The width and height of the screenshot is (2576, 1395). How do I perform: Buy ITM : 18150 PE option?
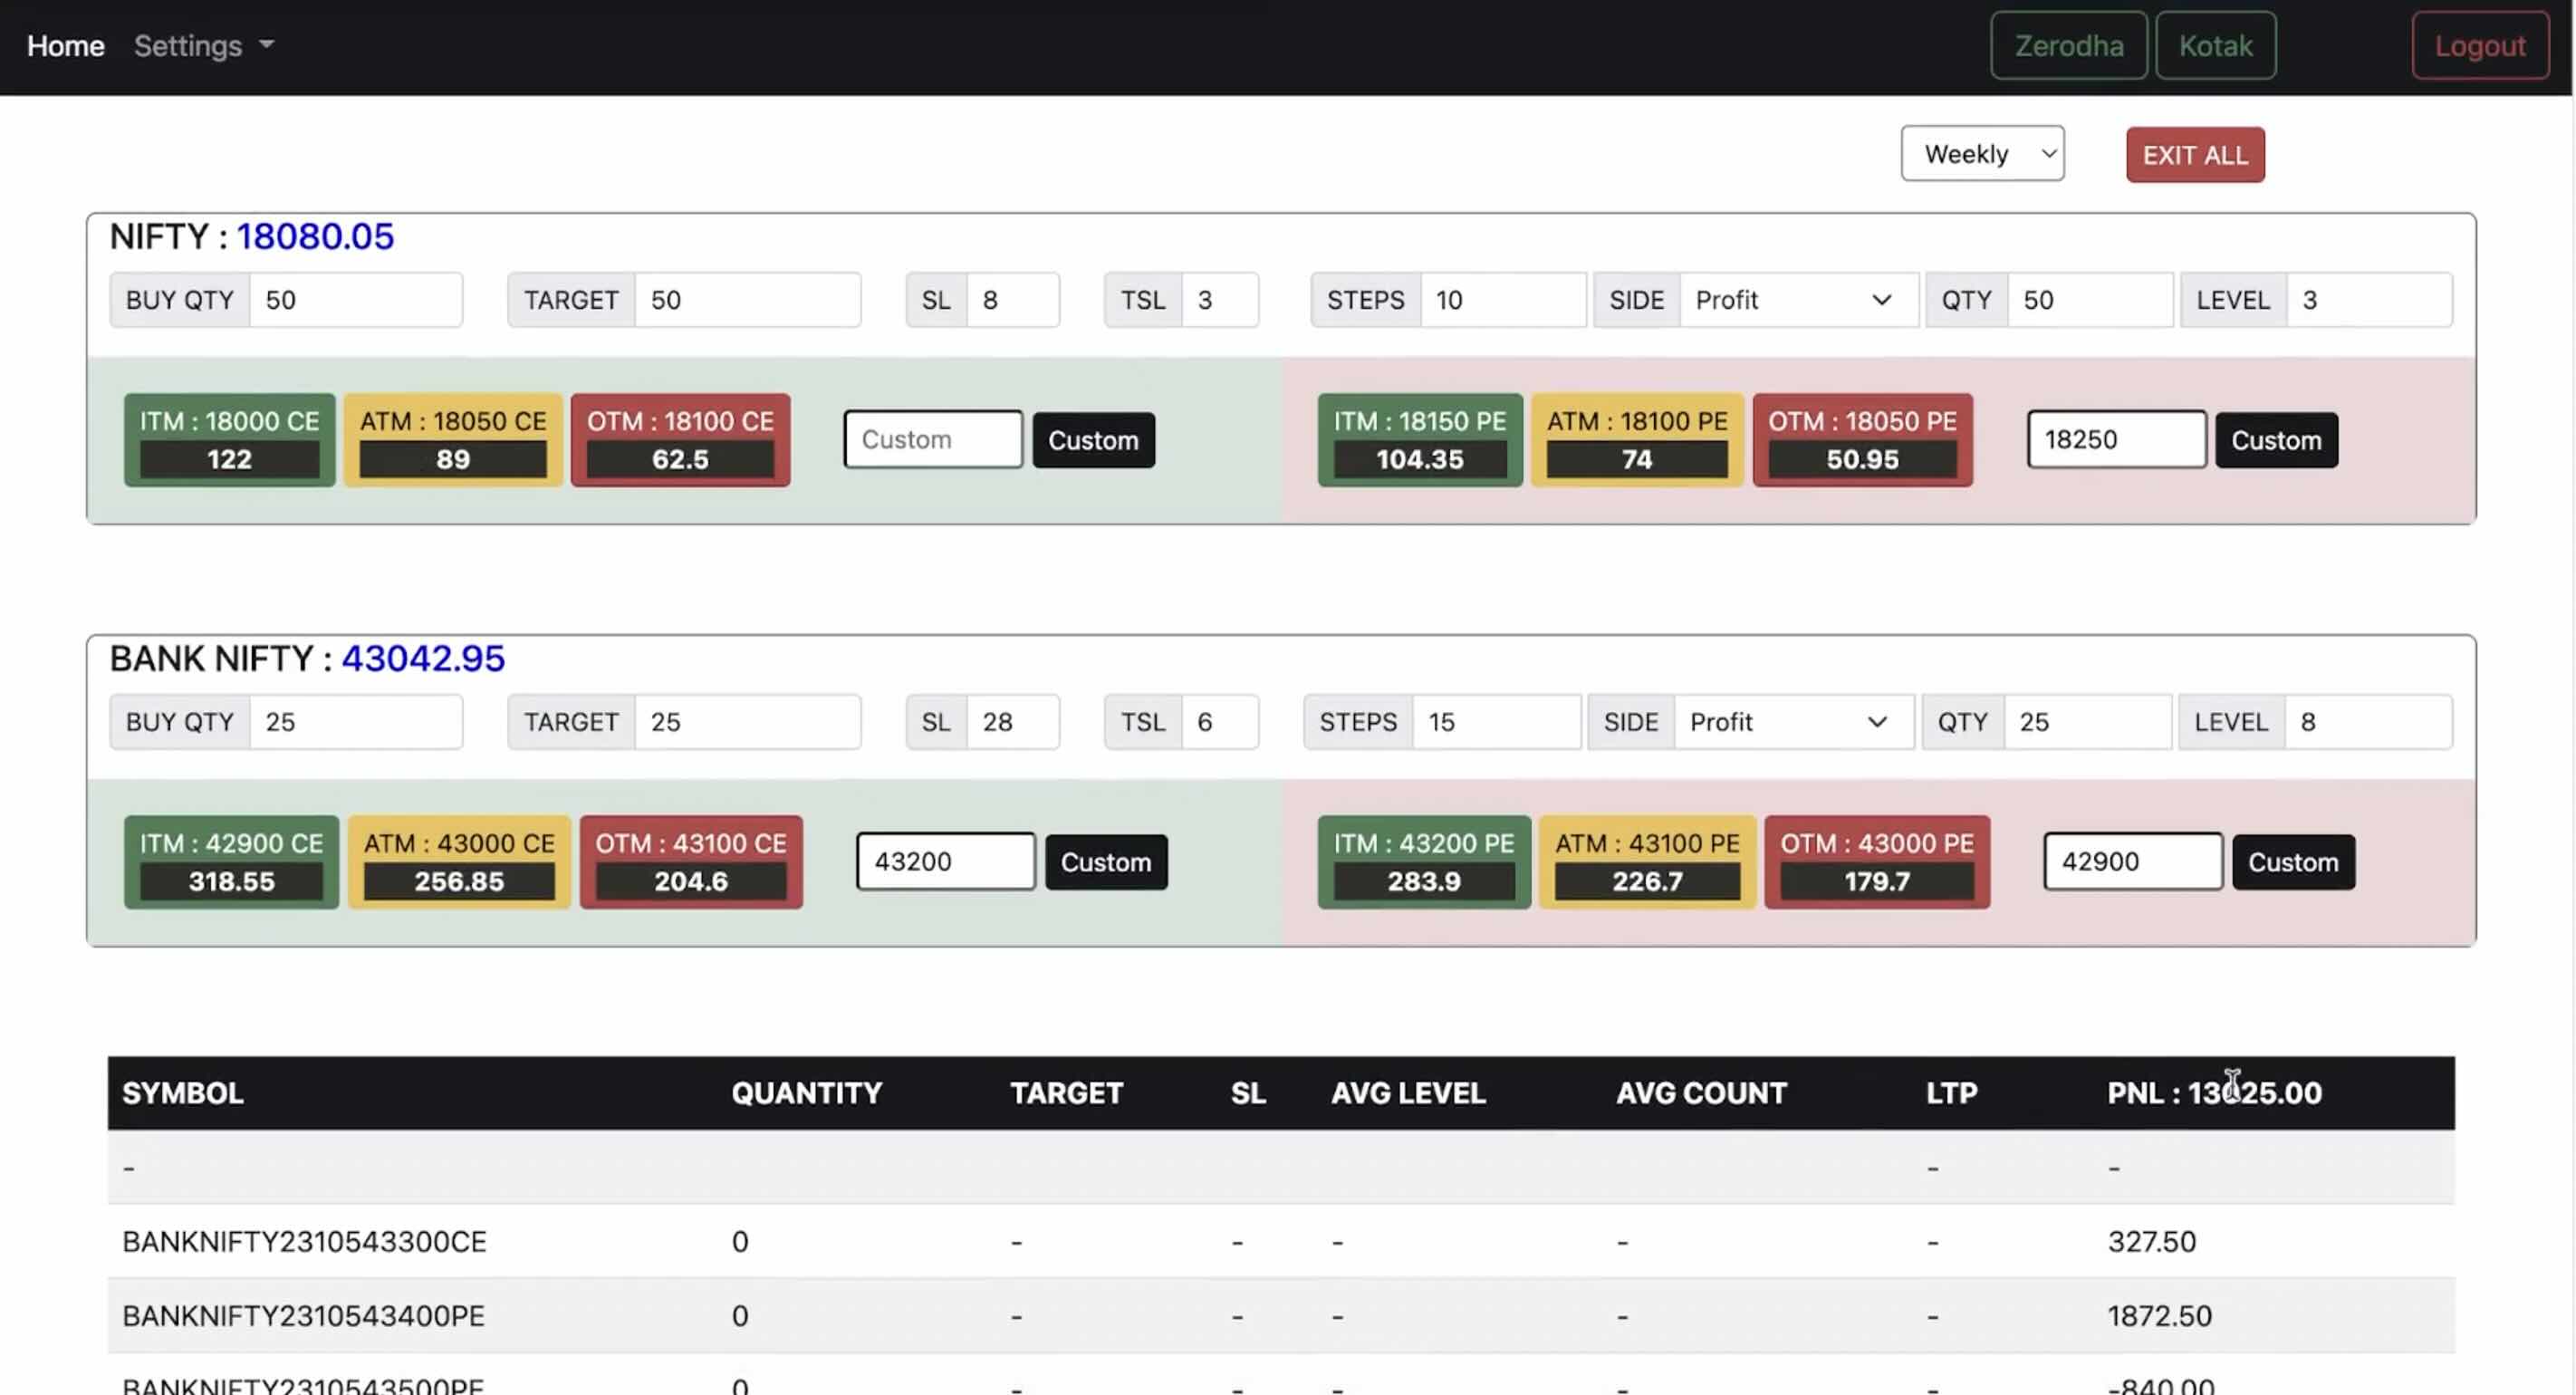(1420, 440)
